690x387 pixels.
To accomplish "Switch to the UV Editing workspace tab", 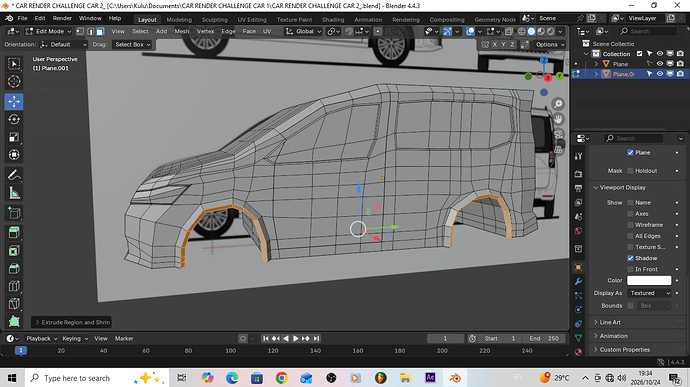I will pos(252,19).
